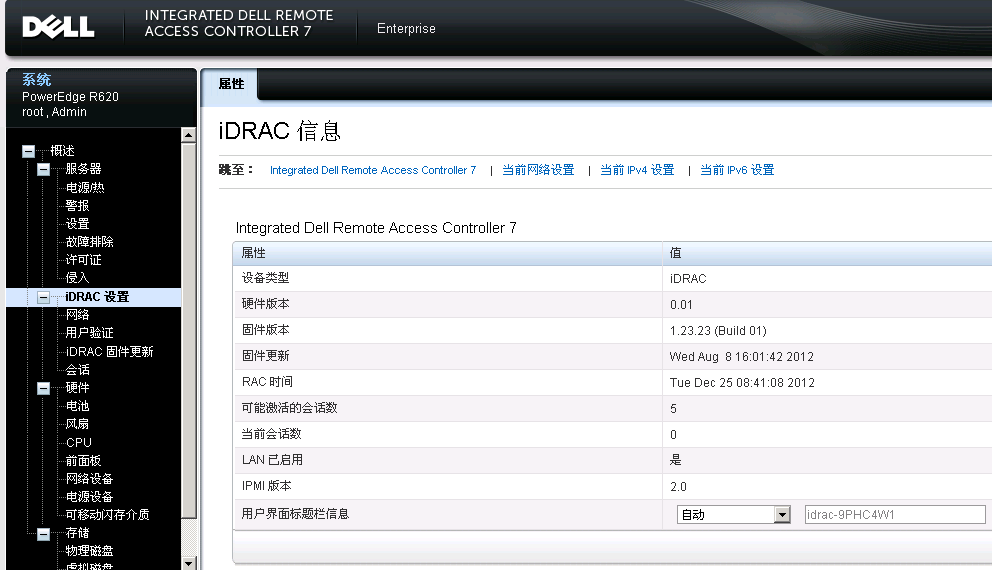Click the 固件更新 value Wed Aug 8
Viewport: 992px width, 570px height.
tap(741, 357)
